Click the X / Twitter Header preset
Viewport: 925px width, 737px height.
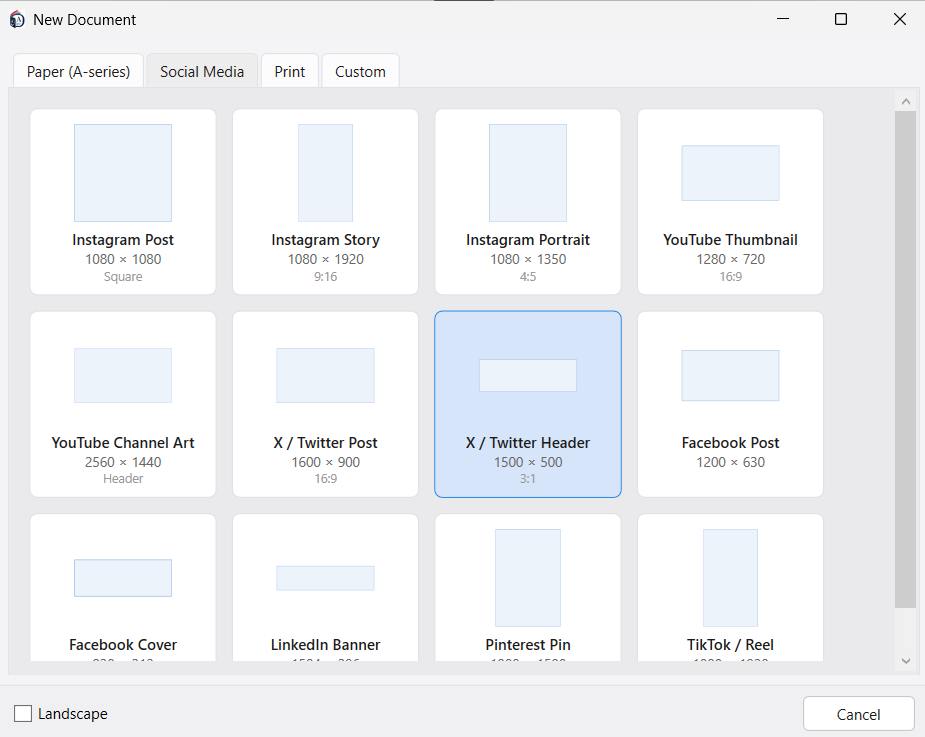pyautogui.click(x=528, y=404)
